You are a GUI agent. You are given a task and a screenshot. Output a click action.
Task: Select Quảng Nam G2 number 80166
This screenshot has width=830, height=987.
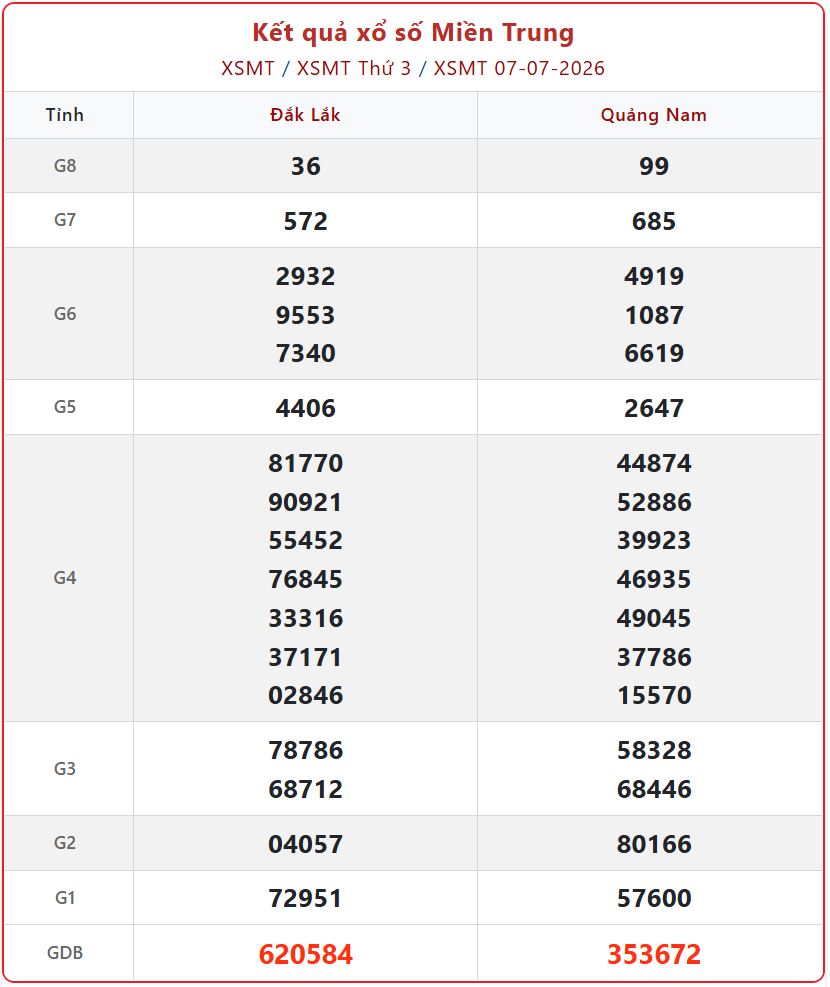pyautogui.click(x=654, y=844)
